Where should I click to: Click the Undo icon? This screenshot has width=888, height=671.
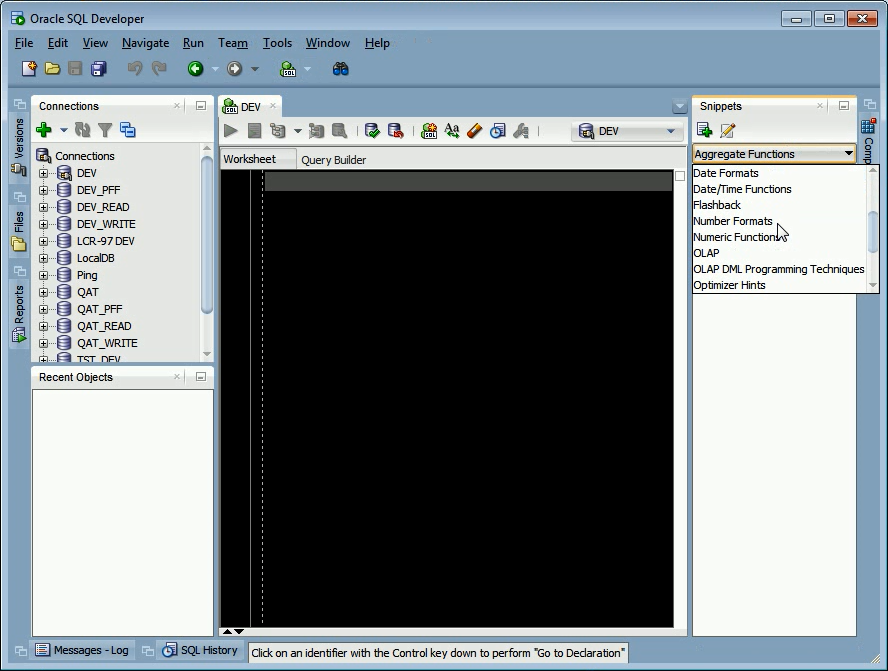(135, 69)
